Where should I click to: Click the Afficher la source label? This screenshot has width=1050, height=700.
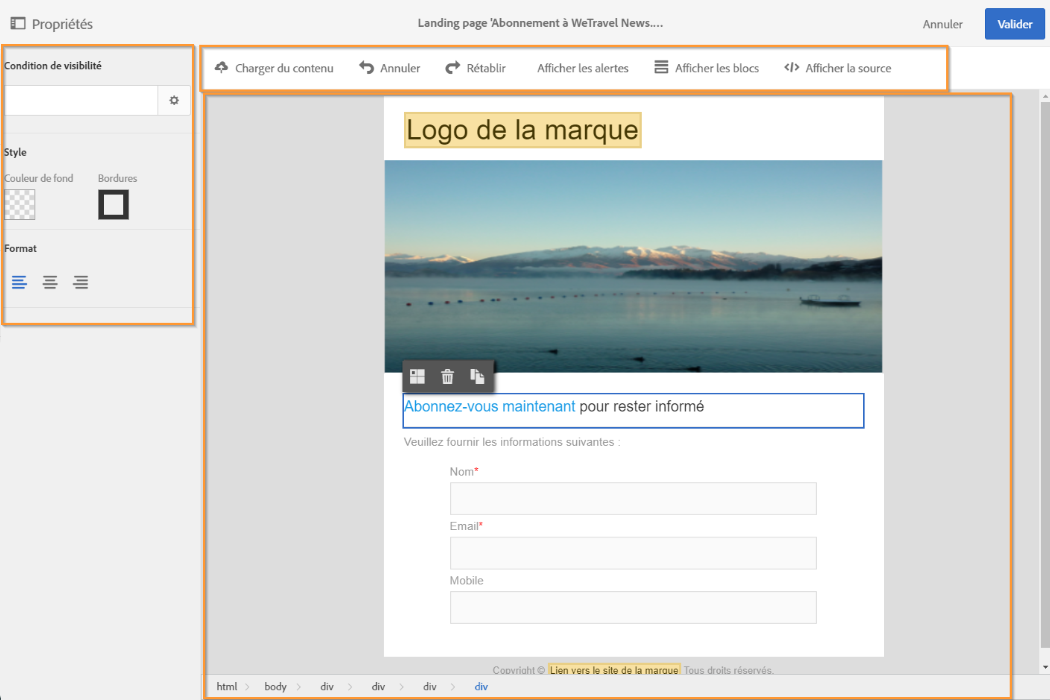[848, 68]
